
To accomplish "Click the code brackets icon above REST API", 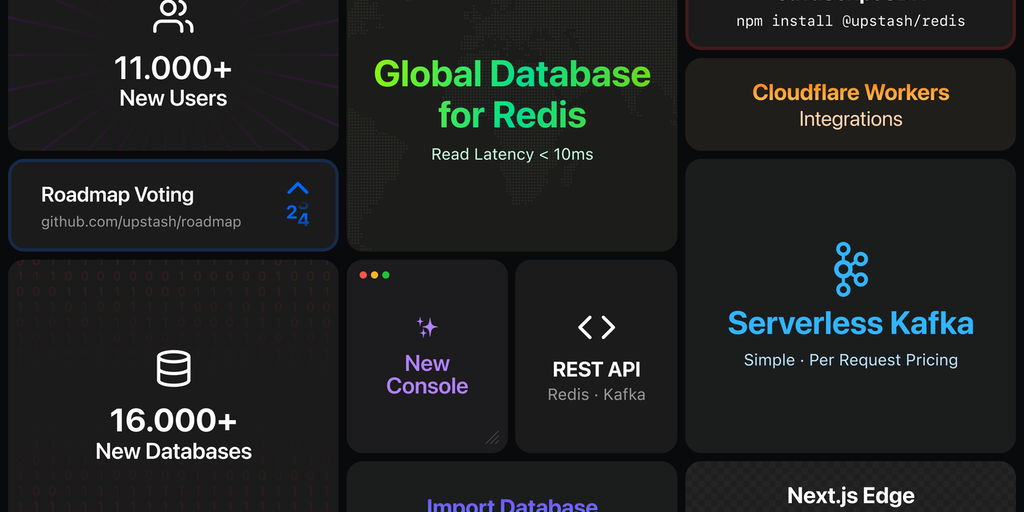I will 596,327.
